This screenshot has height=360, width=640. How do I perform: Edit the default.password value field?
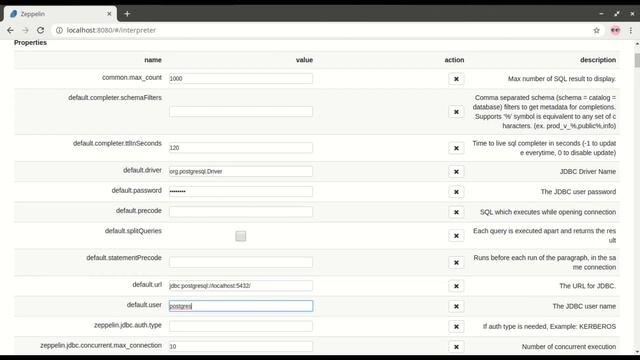tap(241, 191)
